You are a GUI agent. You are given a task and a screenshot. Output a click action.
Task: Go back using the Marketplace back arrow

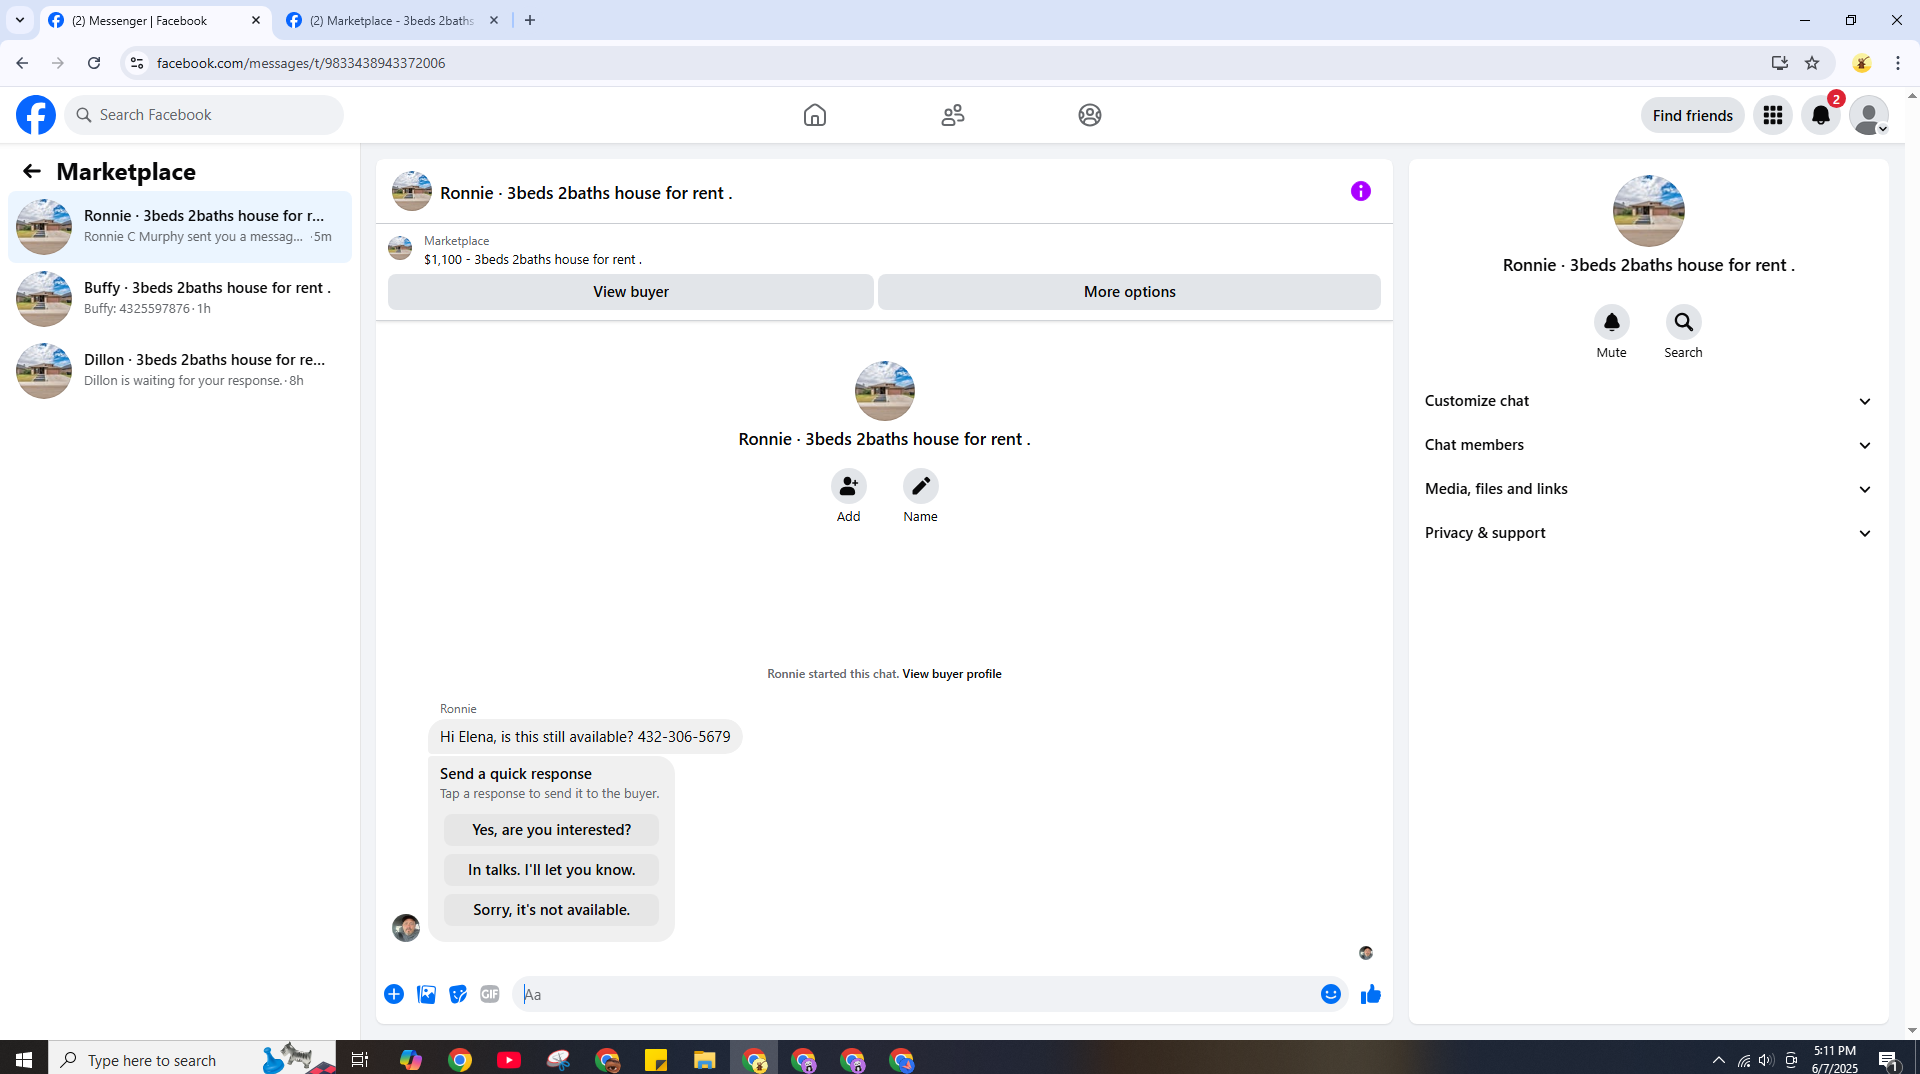coord(32,171)
